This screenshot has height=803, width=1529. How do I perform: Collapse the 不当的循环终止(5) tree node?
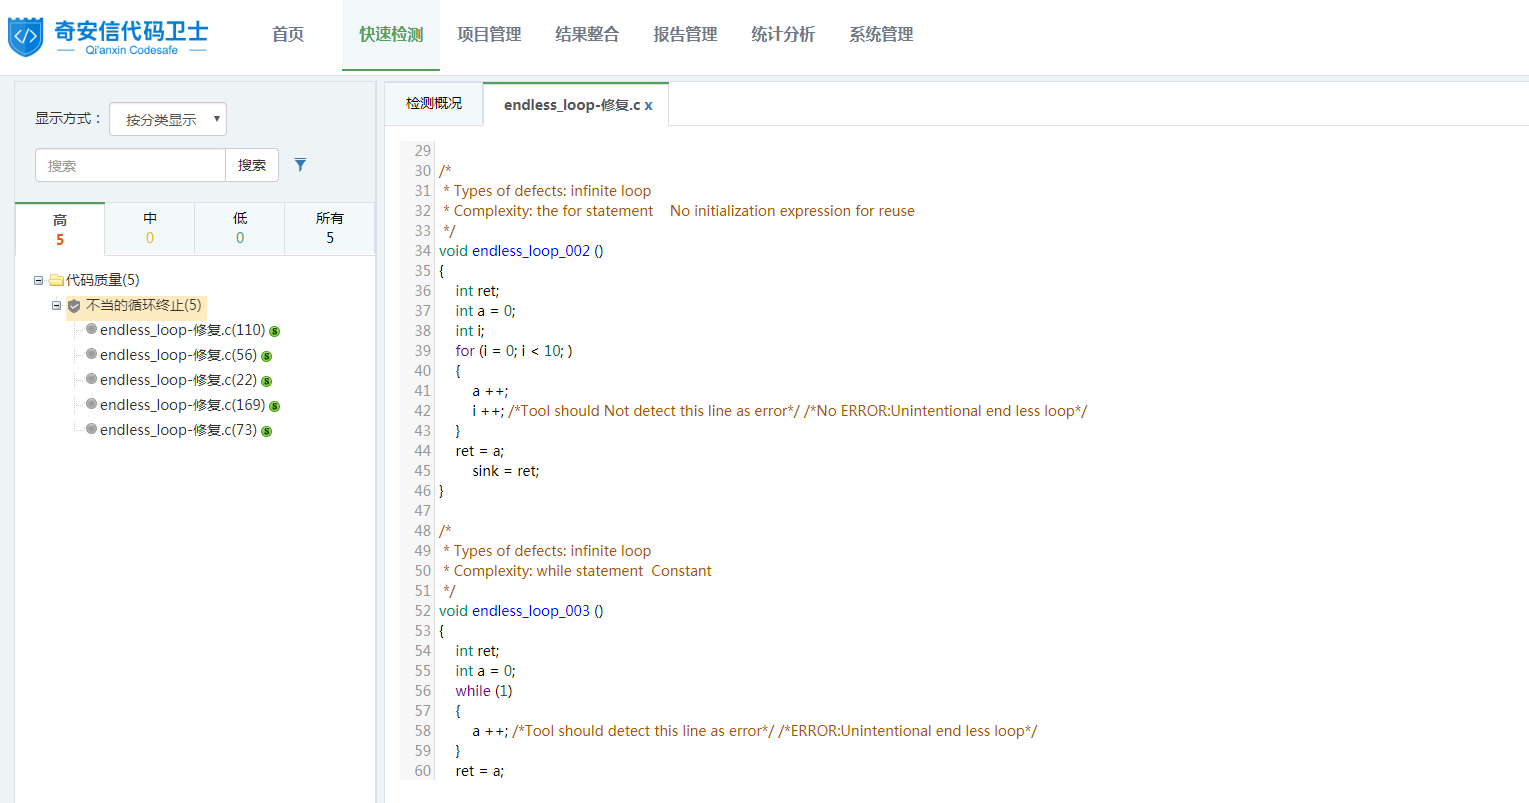click(x=56, y=306)
